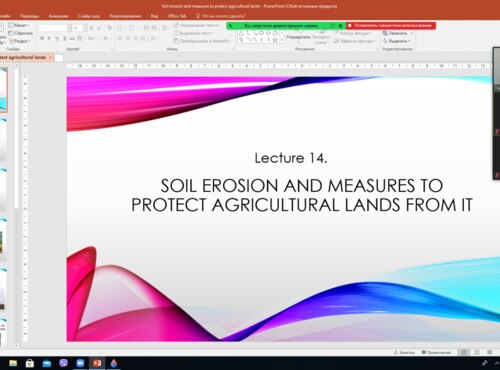Open the Макет (Layout) dropdown
Image resolution: width=500 pixels, height=370 pixels.
coord(19,25)
